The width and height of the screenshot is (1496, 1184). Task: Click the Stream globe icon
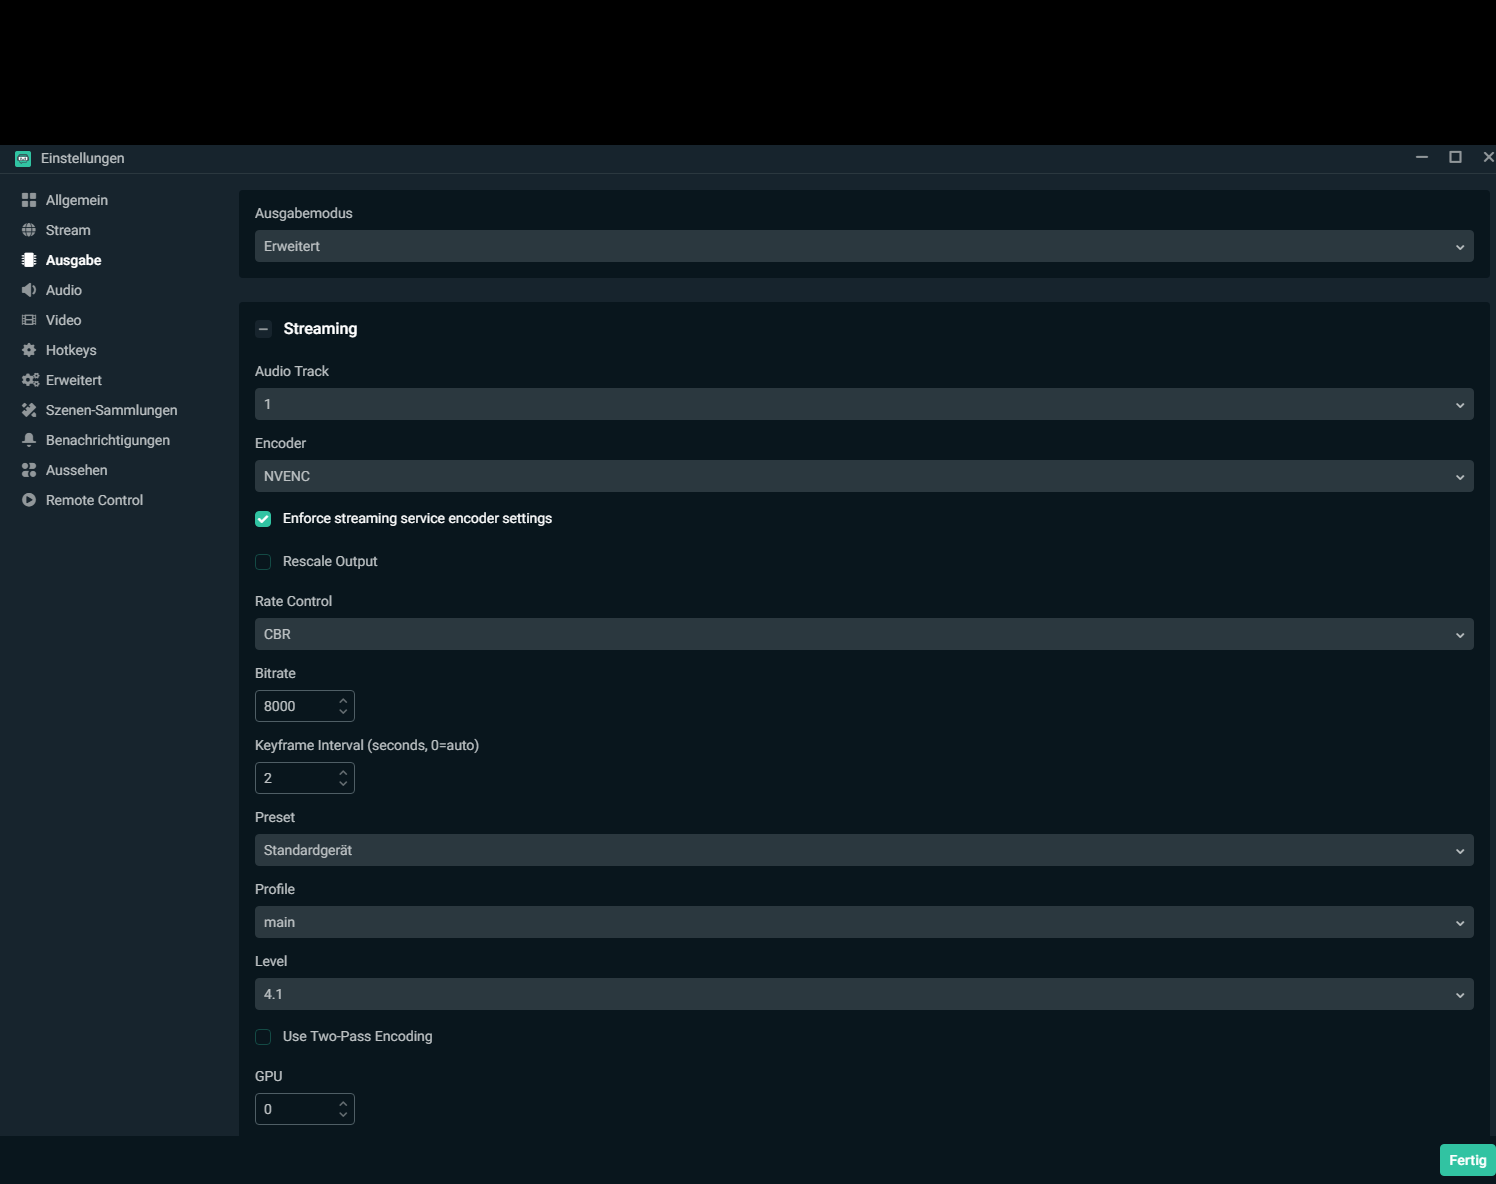pos(29,230)
